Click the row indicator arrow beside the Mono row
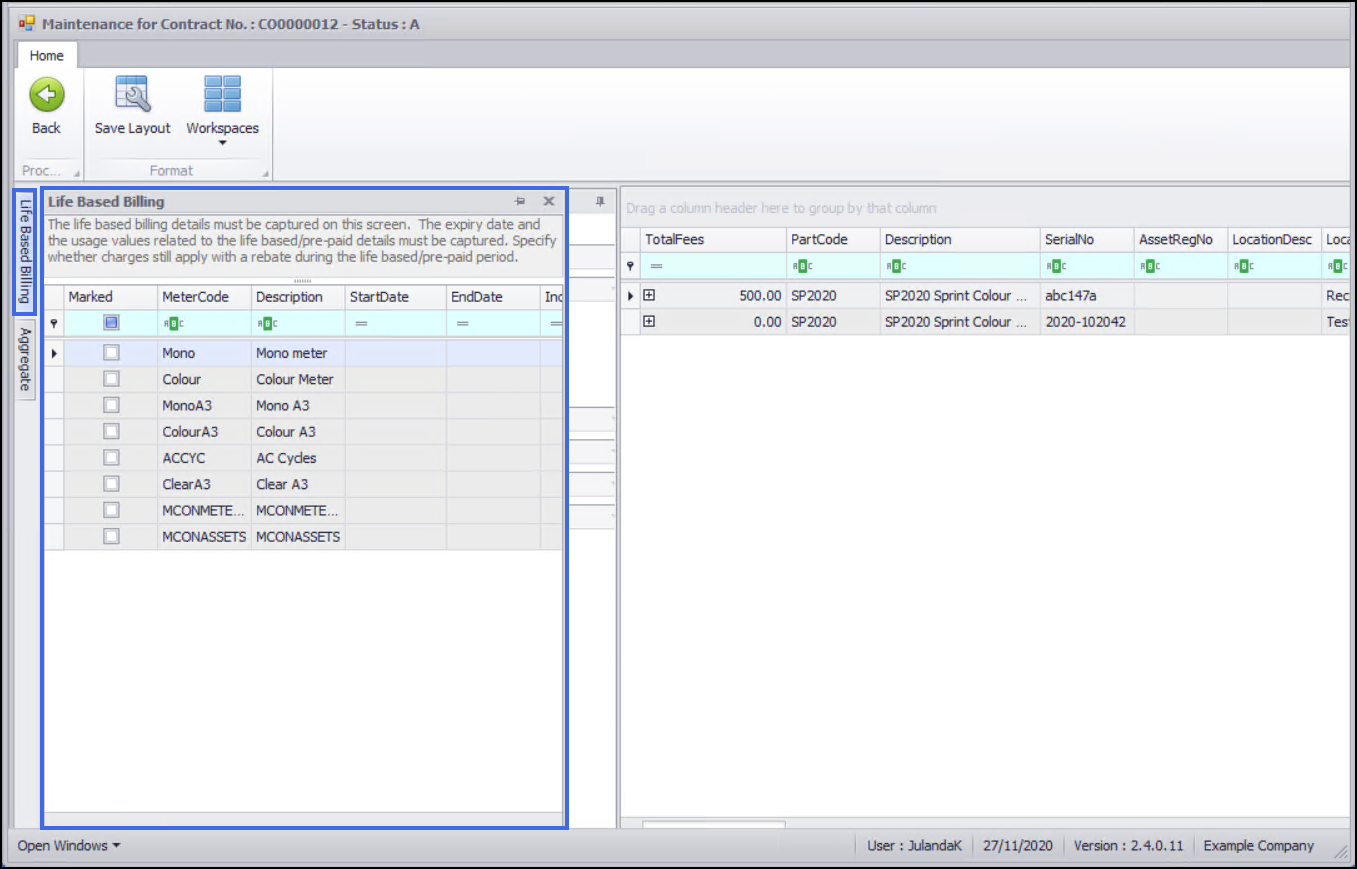The width and height of the screenshot is (1357, 869). click(54, 353)
